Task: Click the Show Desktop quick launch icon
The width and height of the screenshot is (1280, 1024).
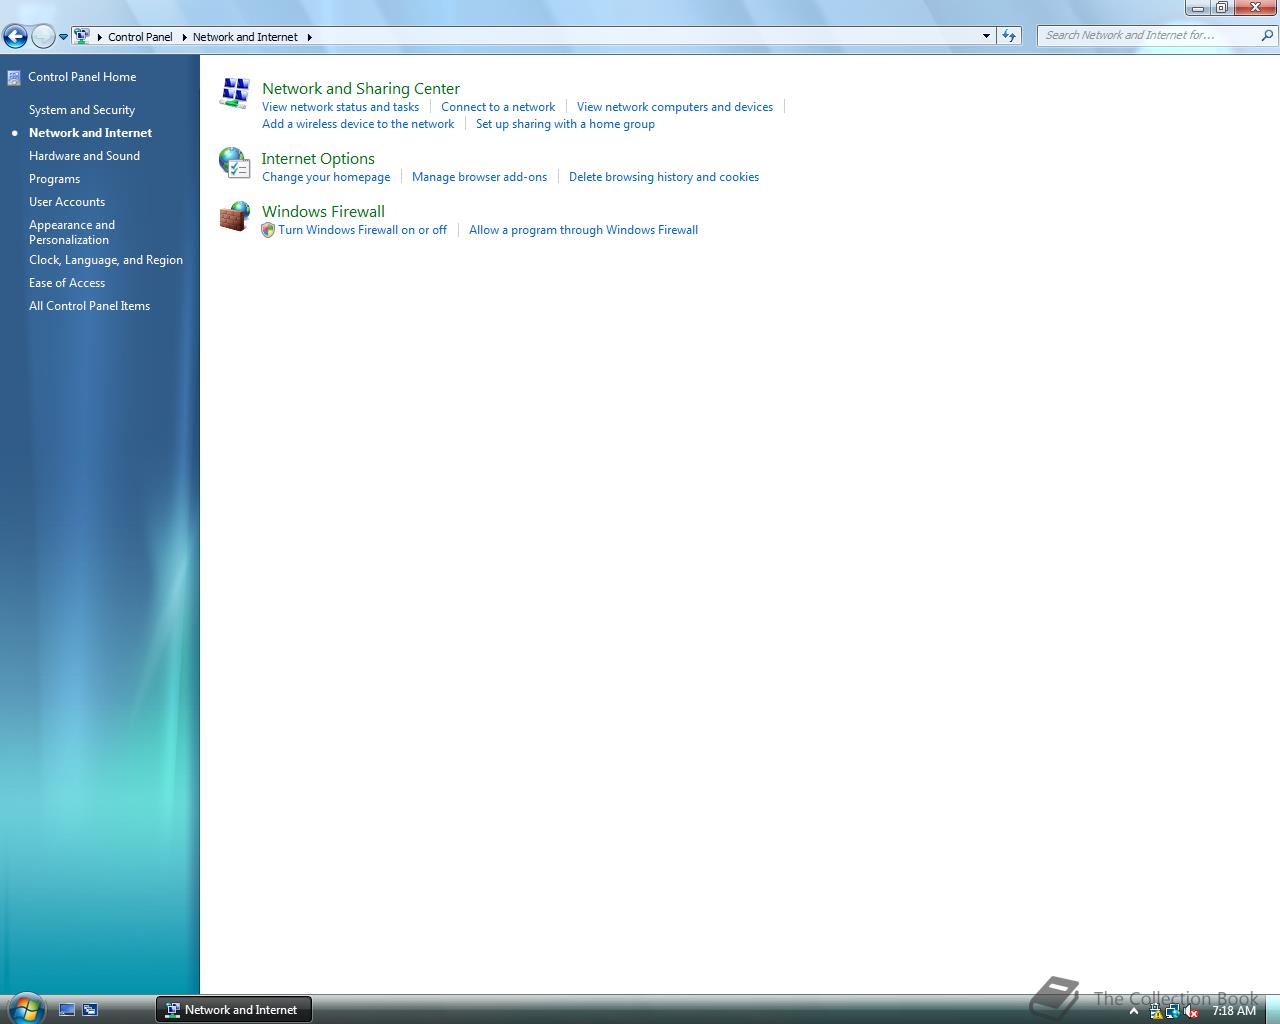Action: point(67,1010)
